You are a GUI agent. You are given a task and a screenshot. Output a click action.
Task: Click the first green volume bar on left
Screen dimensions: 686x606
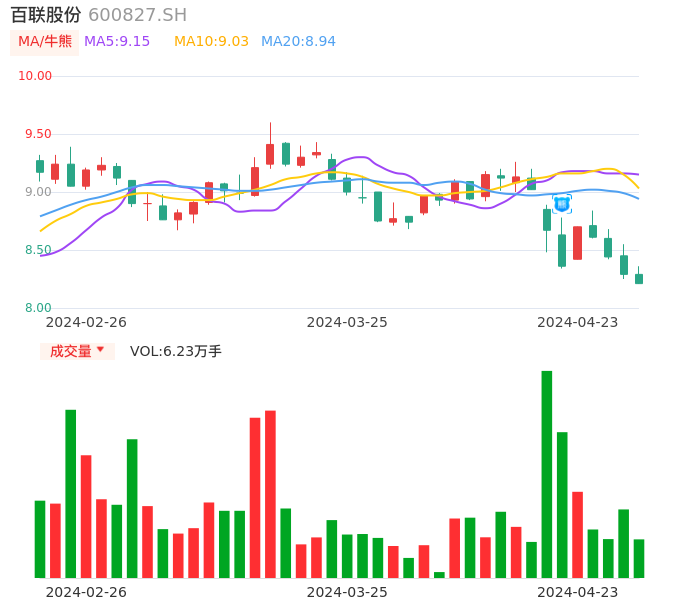(x=40, y=539)
